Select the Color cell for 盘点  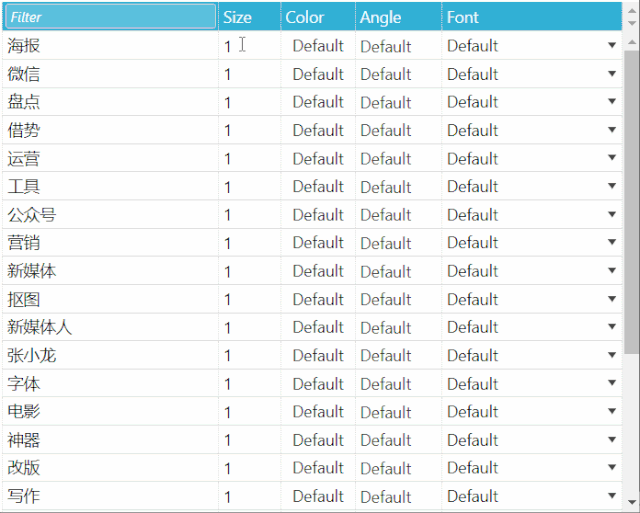click(318, 102)
